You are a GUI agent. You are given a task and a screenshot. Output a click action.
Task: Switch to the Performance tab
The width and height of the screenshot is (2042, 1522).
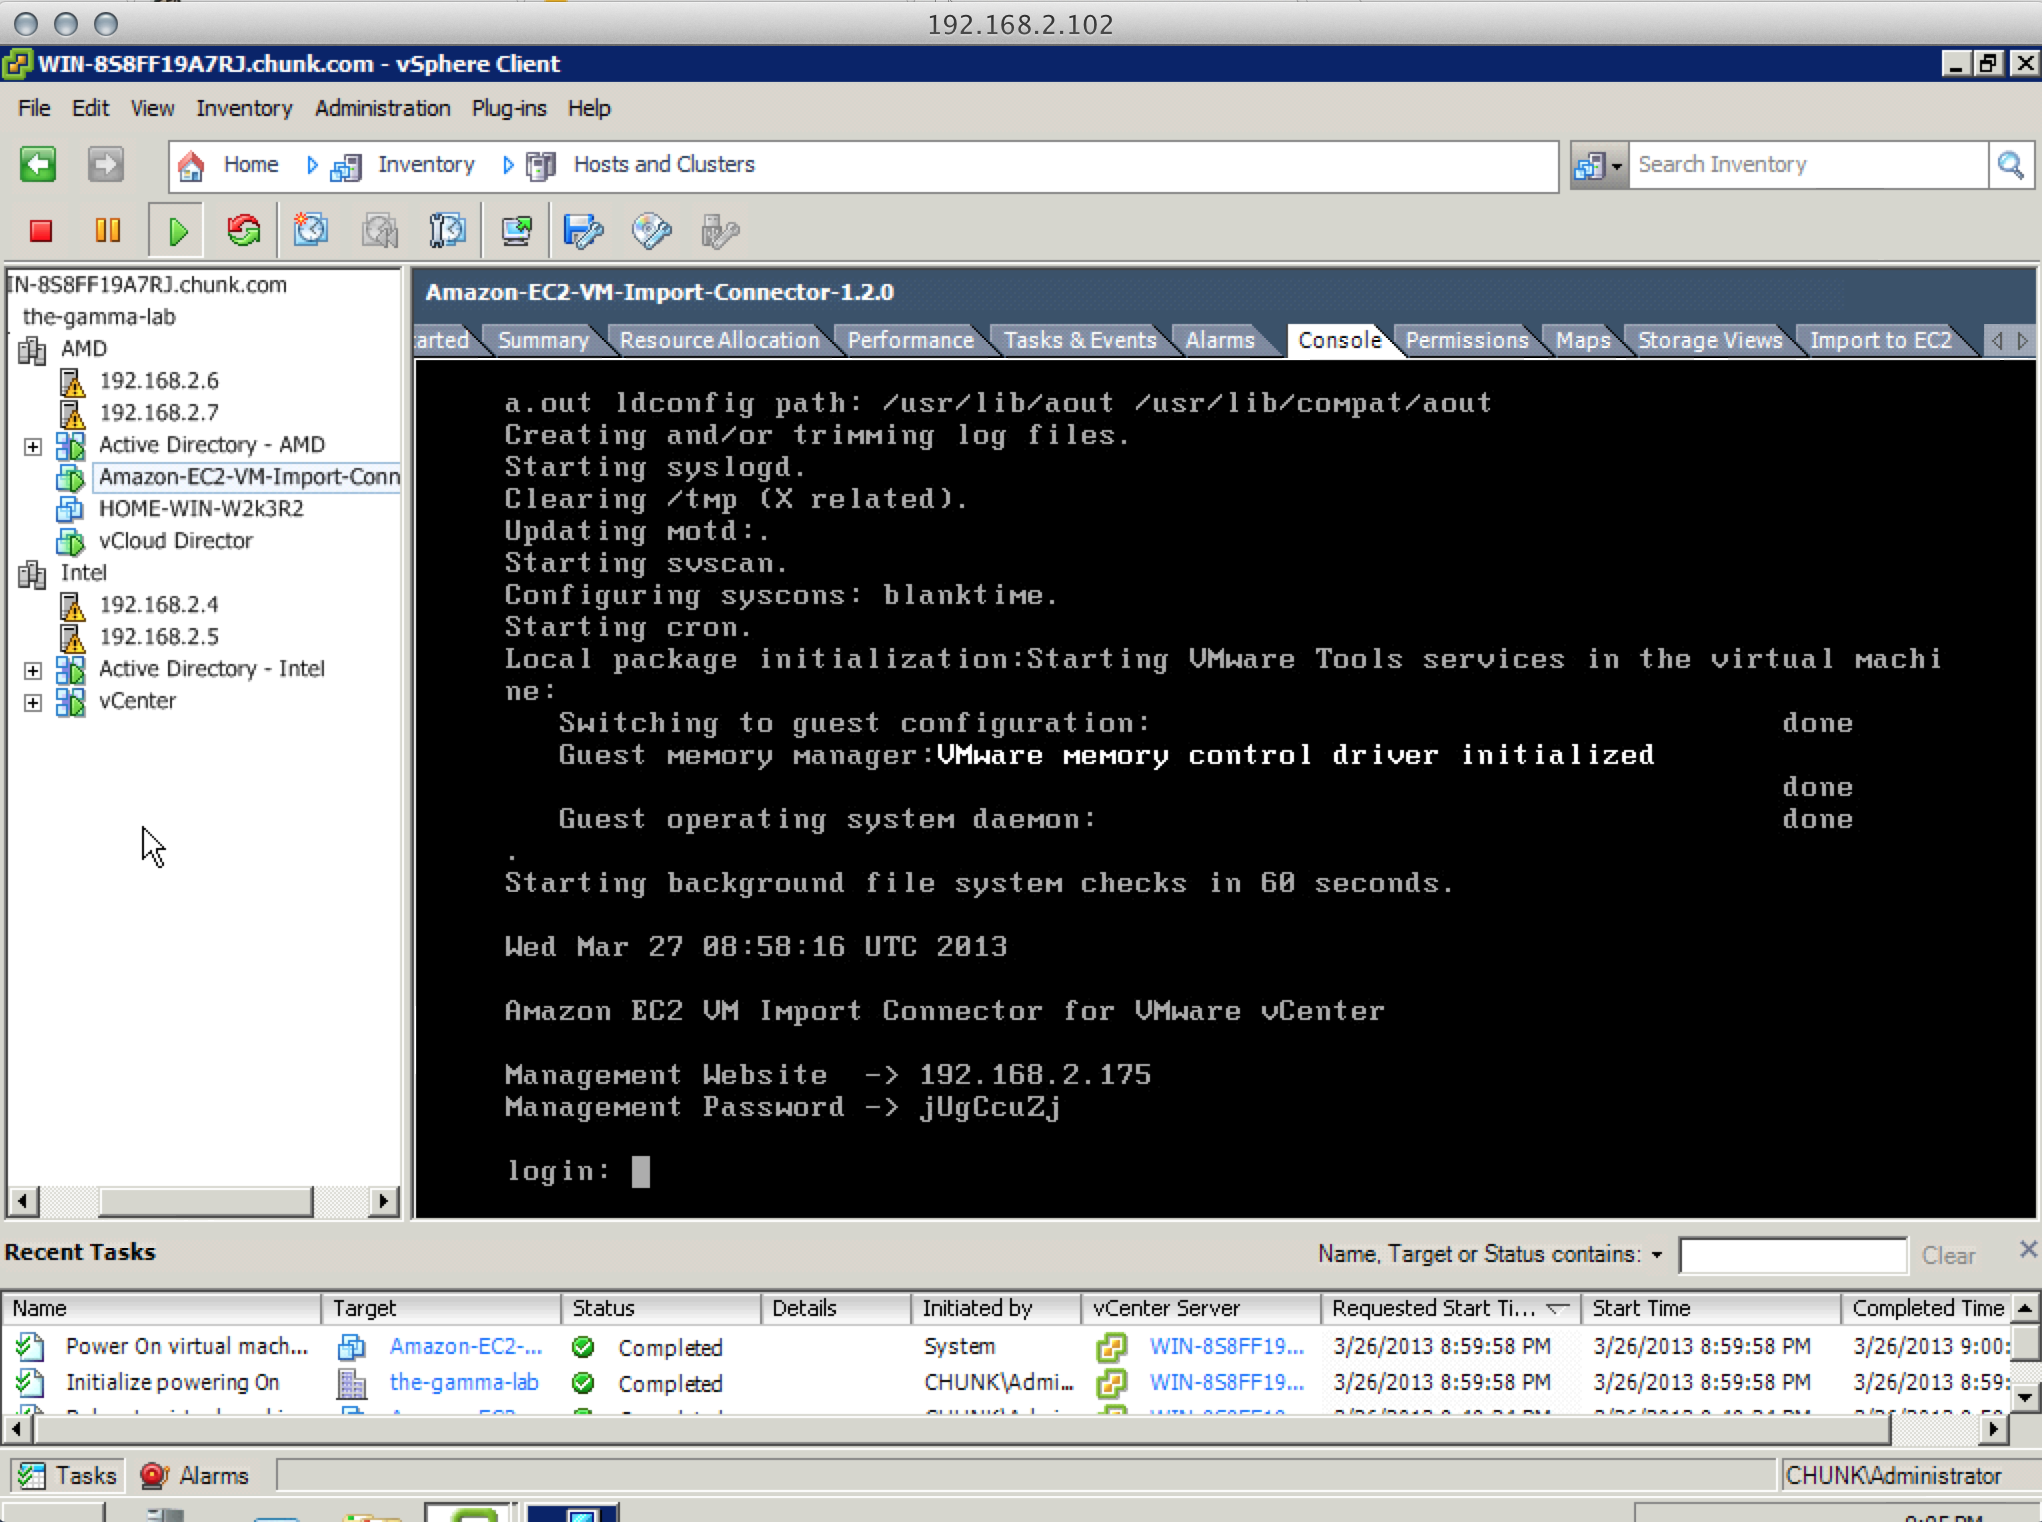click(x=910, y=341)
